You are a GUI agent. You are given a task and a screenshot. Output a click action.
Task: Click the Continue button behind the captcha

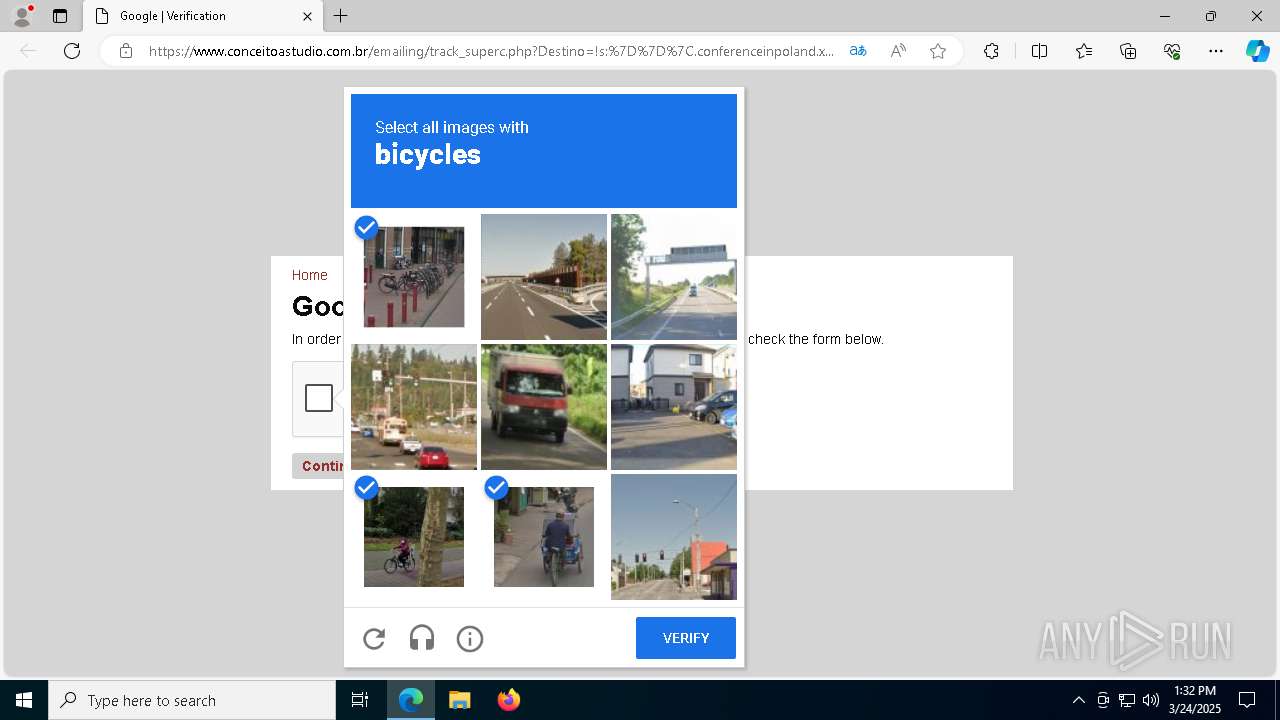[318, 466]
